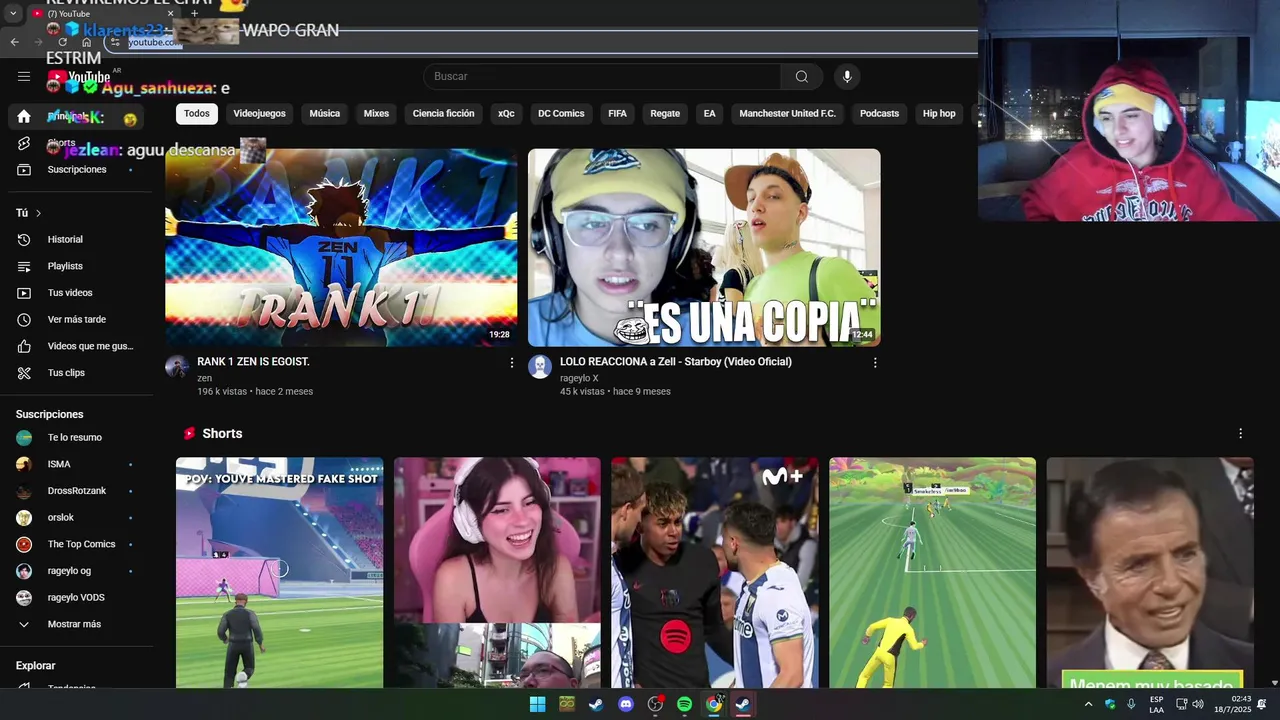This screenshot has width=1280, height=720.
Task: Select the DC Comics filter chip
Action: (561, 113)
